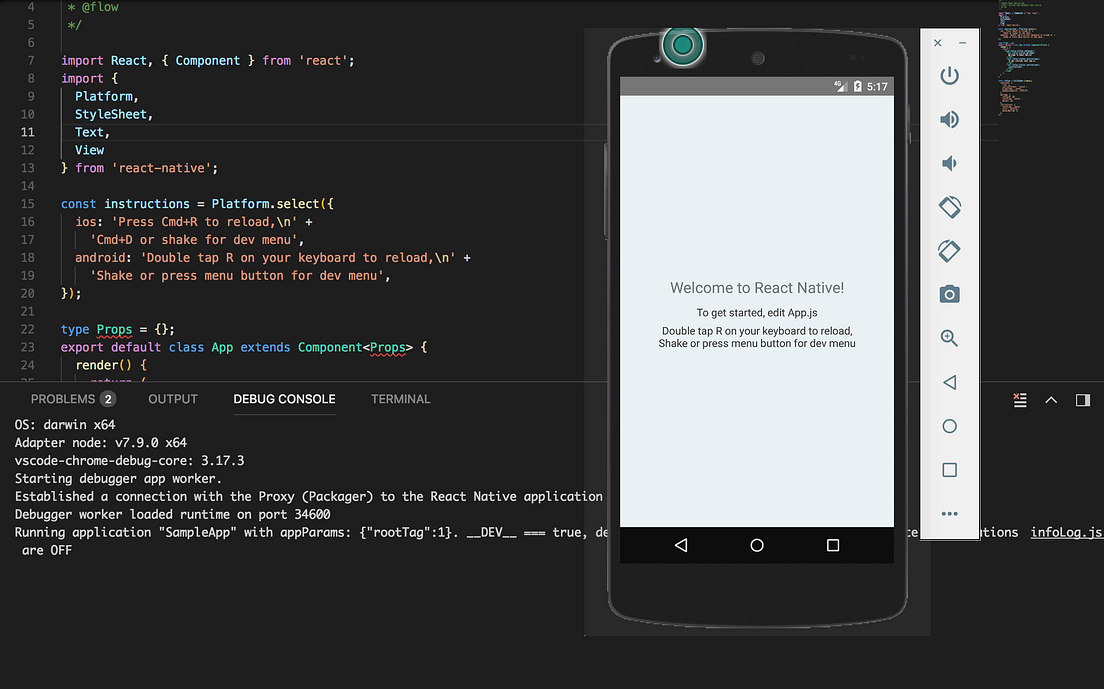Rotate the emulator screen counterclockwise

click(x=949, y=207)
